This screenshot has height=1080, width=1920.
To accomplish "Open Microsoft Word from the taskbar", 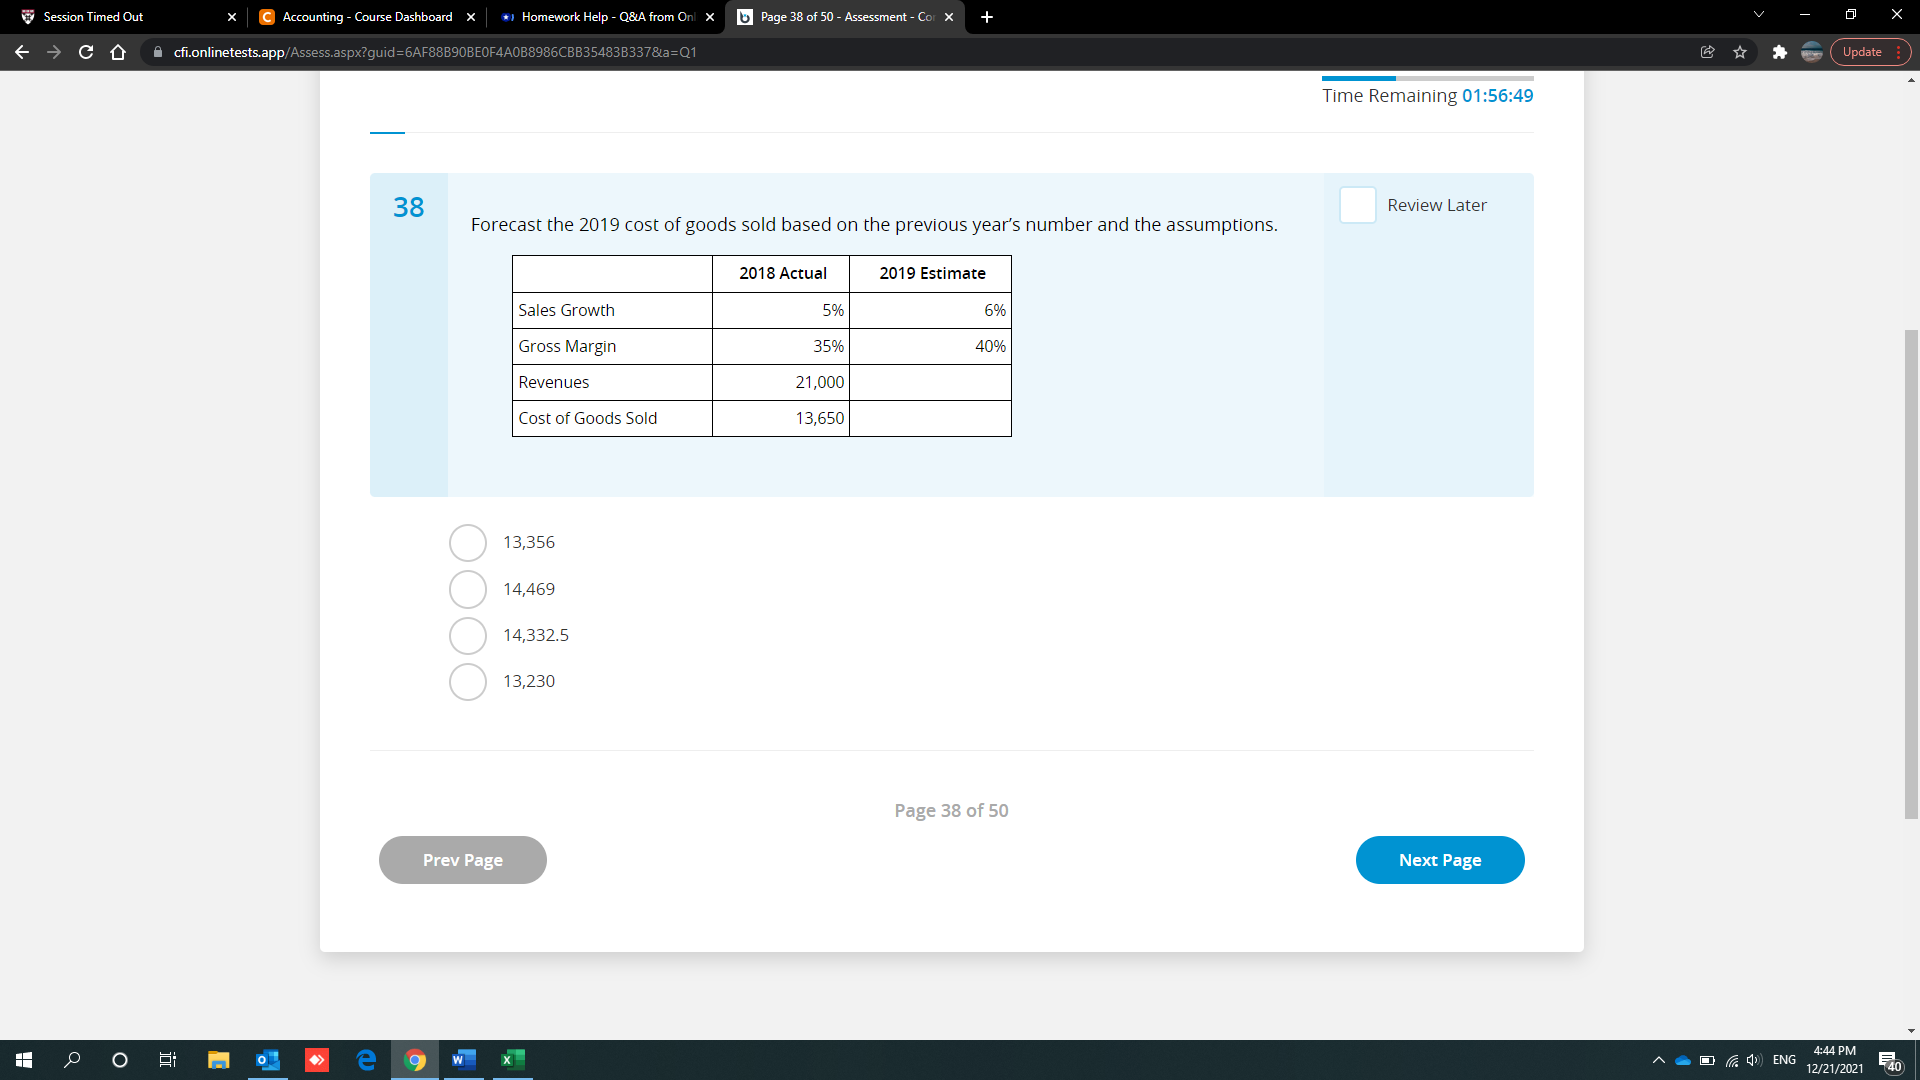I will [x=463, y=1060].
